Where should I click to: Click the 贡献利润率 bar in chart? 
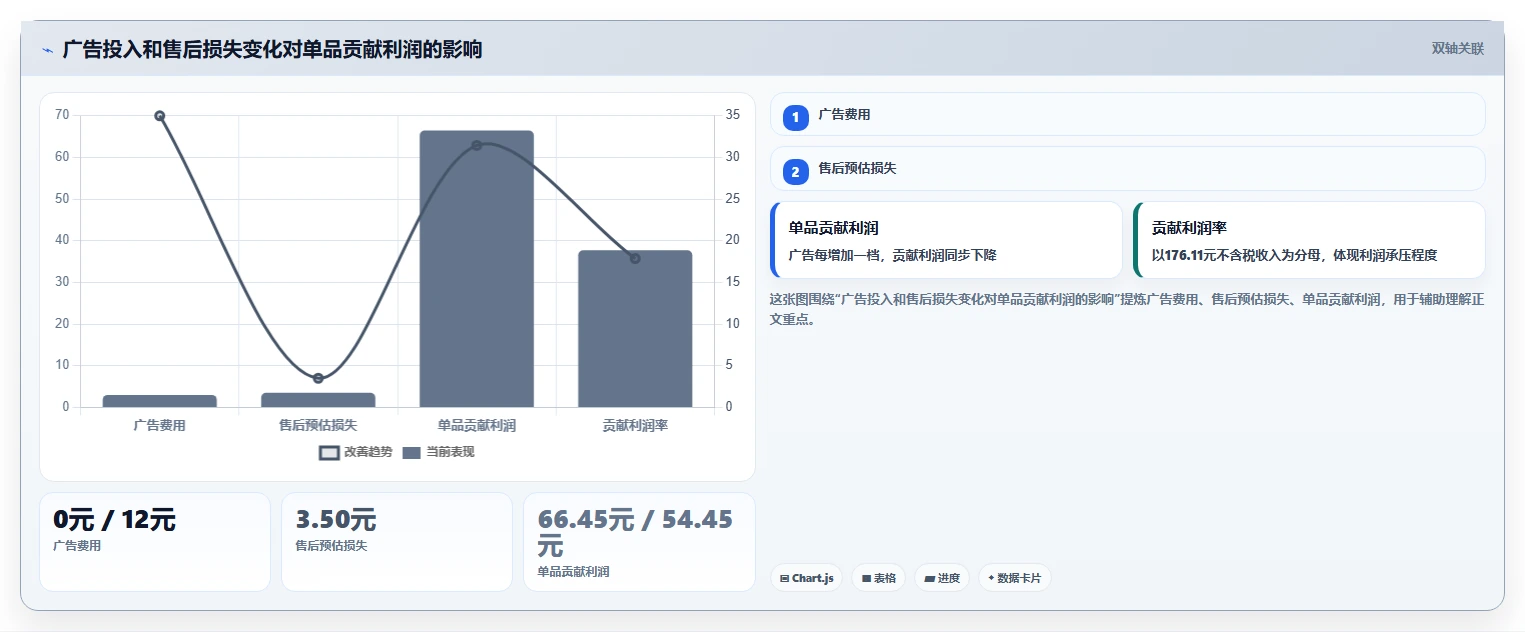(635, 329)
